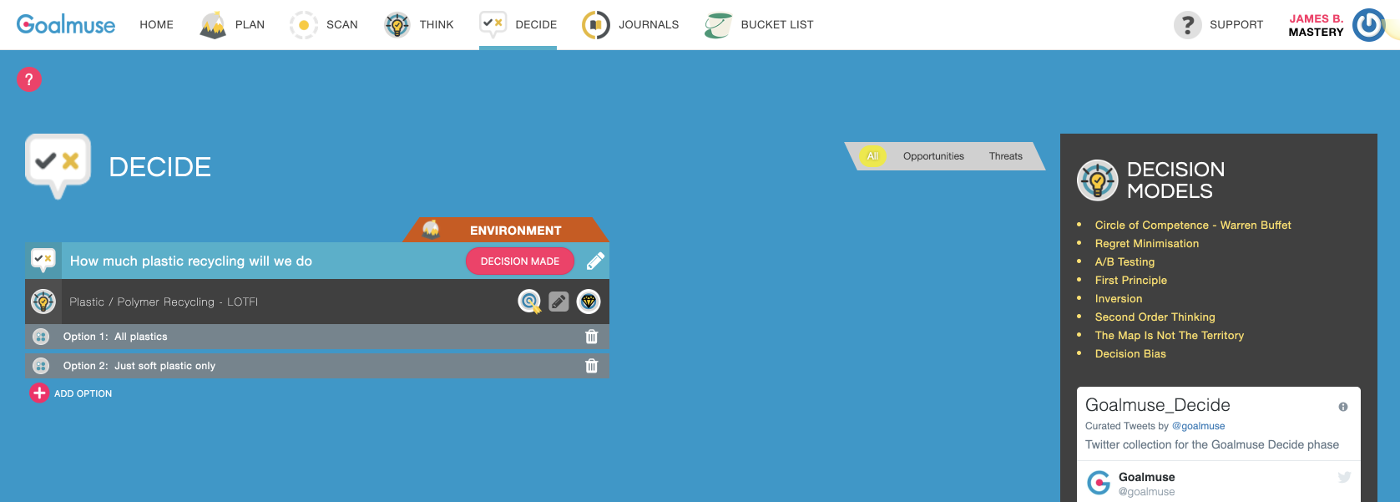
Task: Select the All filter
Action: click(x=872, y=156)
